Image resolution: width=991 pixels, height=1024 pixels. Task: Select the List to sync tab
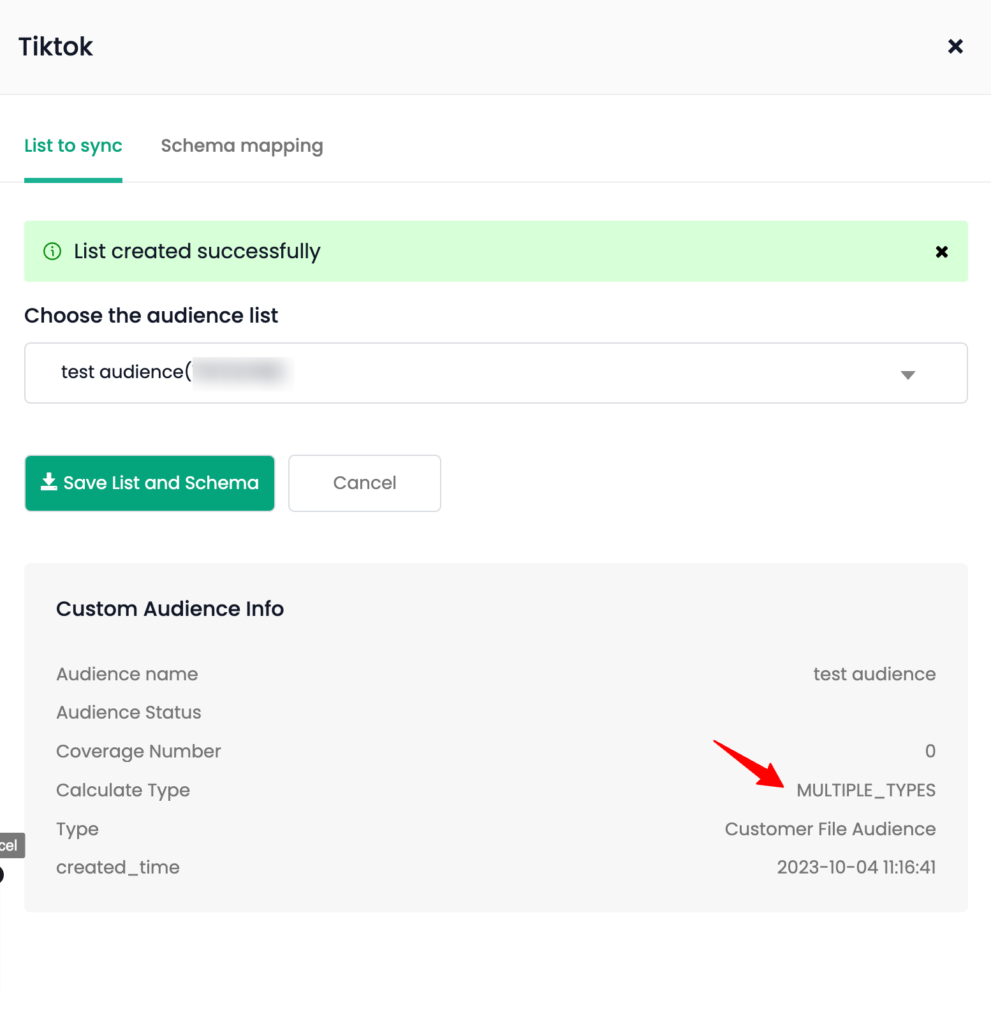73,146
